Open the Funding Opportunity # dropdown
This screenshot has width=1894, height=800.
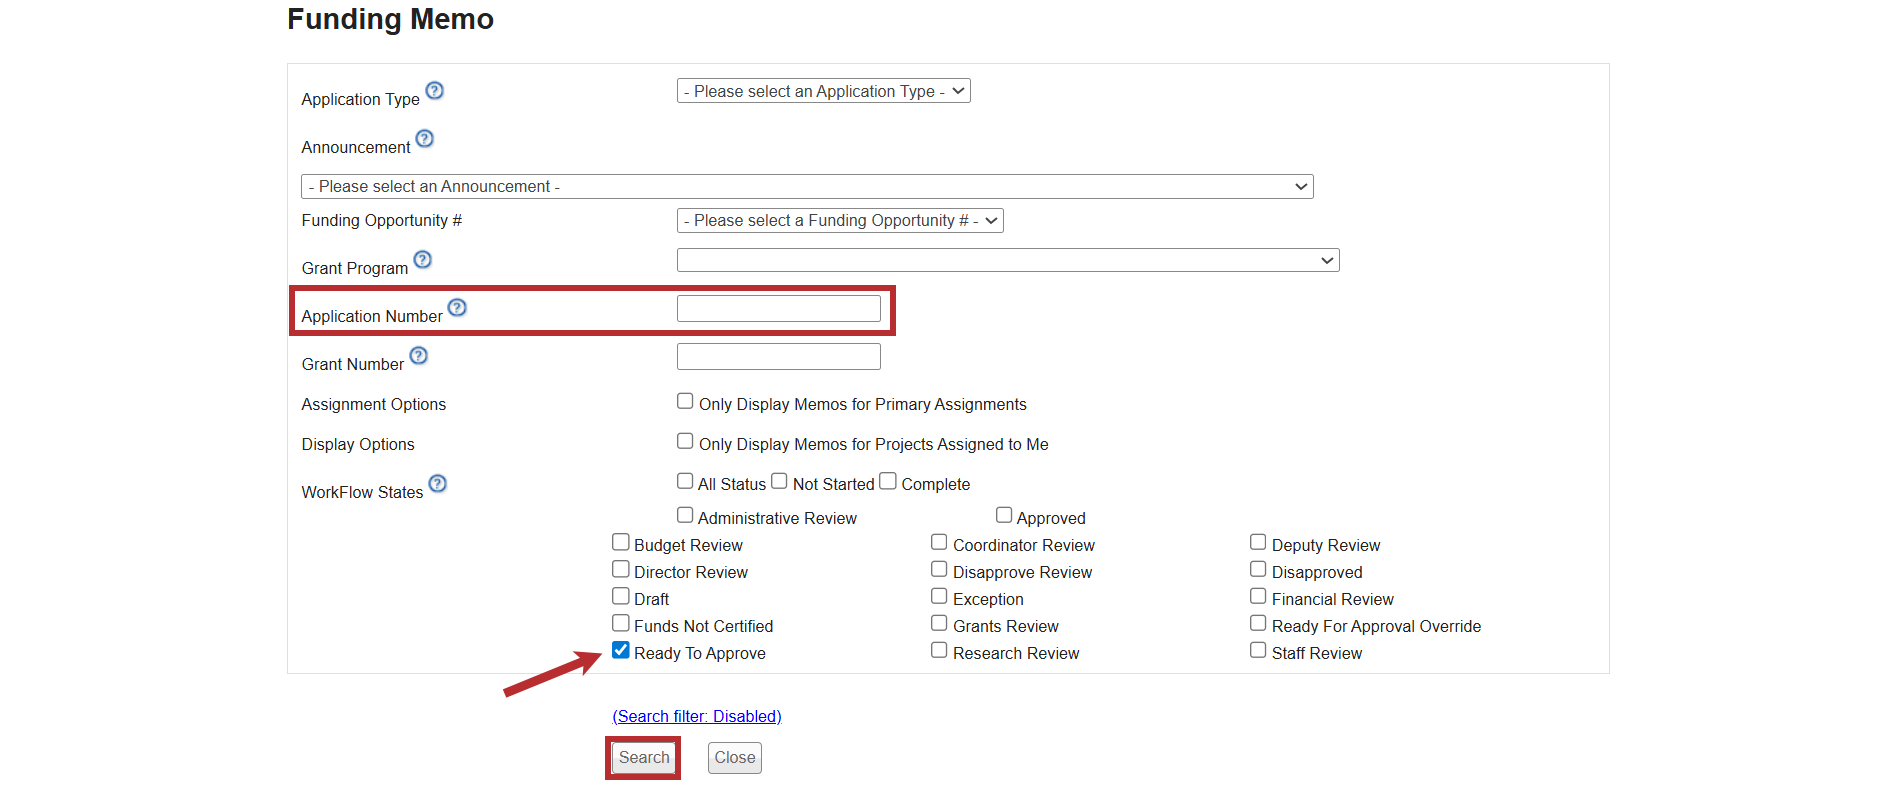(839, 221)
